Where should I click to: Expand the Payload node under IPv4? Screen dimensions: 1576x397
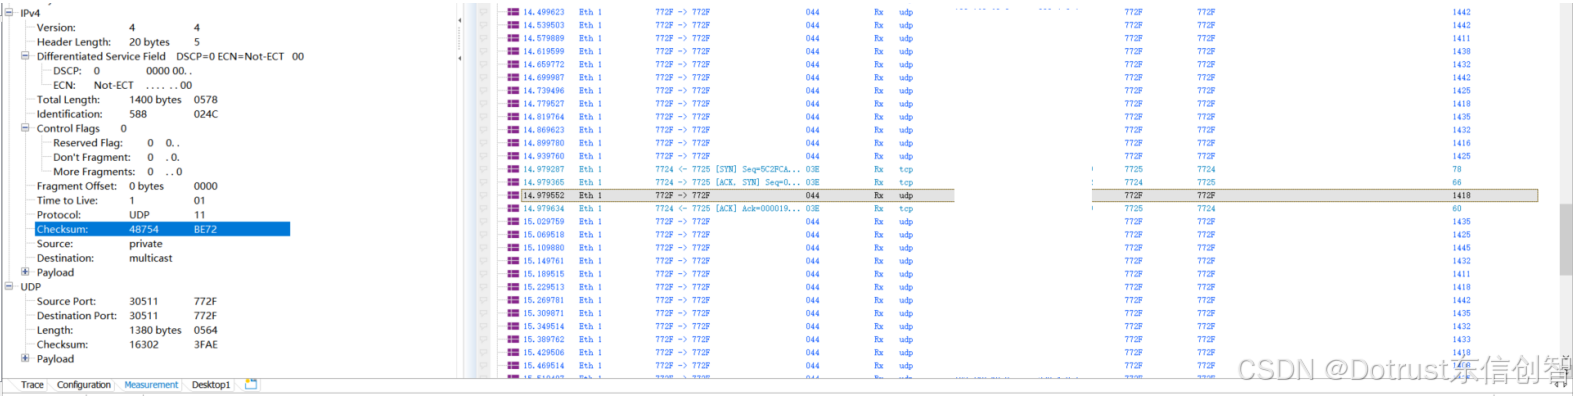click(25, 272)
